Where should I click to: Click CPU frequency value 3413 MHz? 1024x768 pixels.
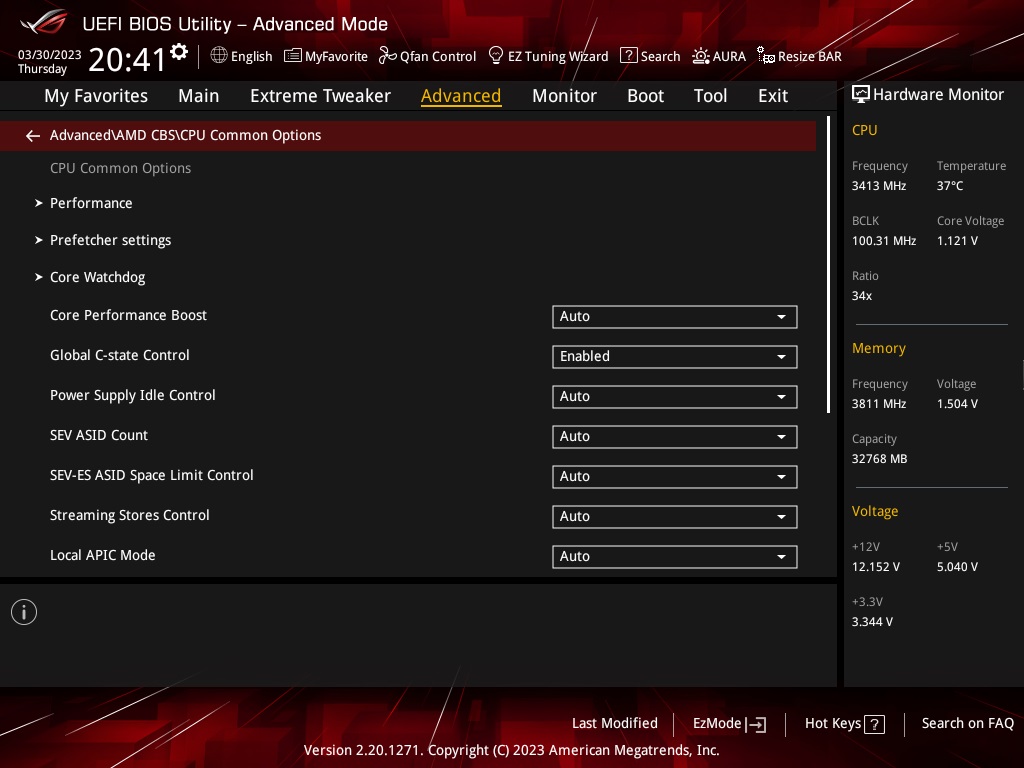click(x=878, y=186)
